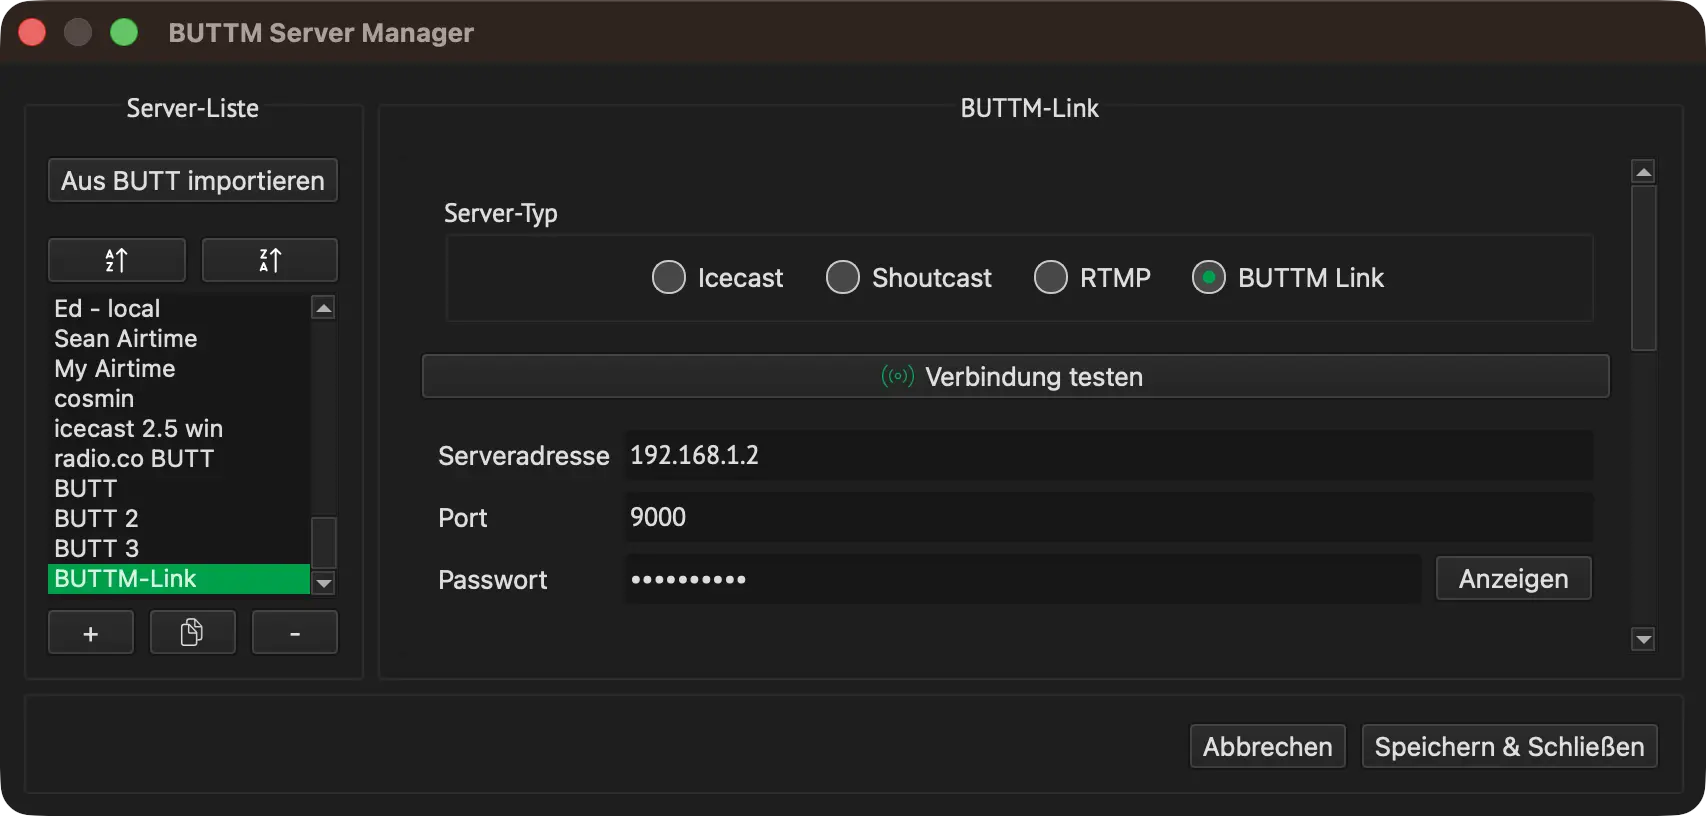
Task: Click into the Port field
Action: tap(1109, 517)
